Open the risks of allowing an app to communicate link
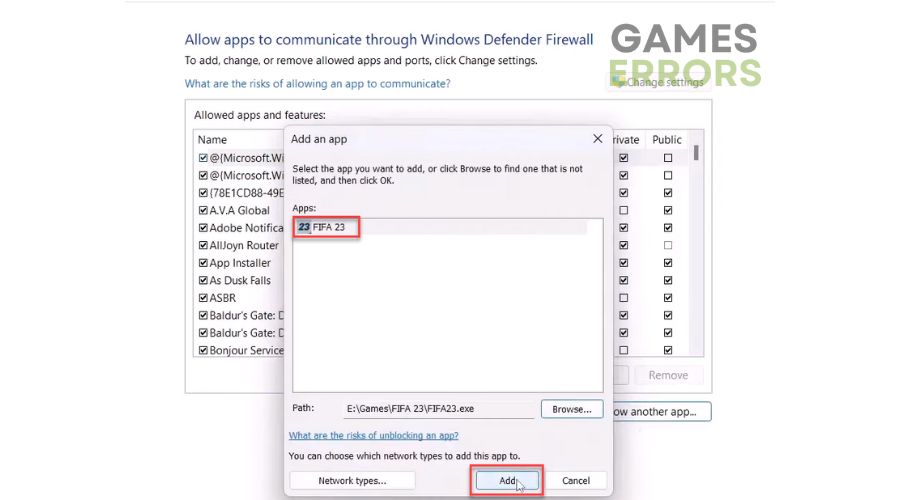This screenshot has width=900, height=500. pyautogui.click(x=317, y=84)
